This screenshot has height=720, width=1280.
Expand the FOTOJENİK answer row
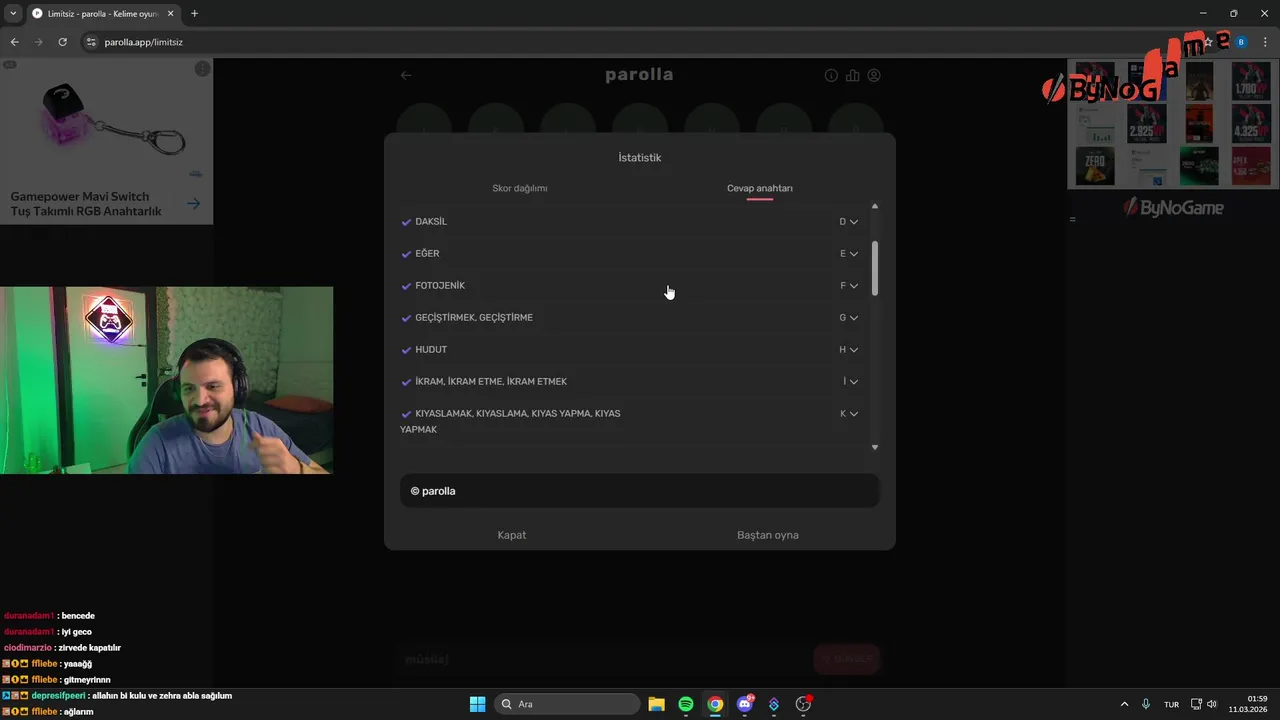coord(853,286)
